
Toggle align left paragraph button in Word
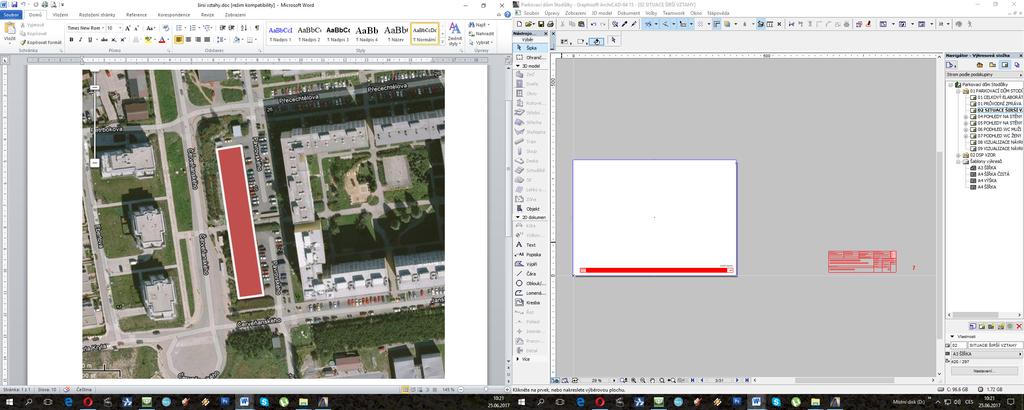pyautogui.click(x=179, y=40)
